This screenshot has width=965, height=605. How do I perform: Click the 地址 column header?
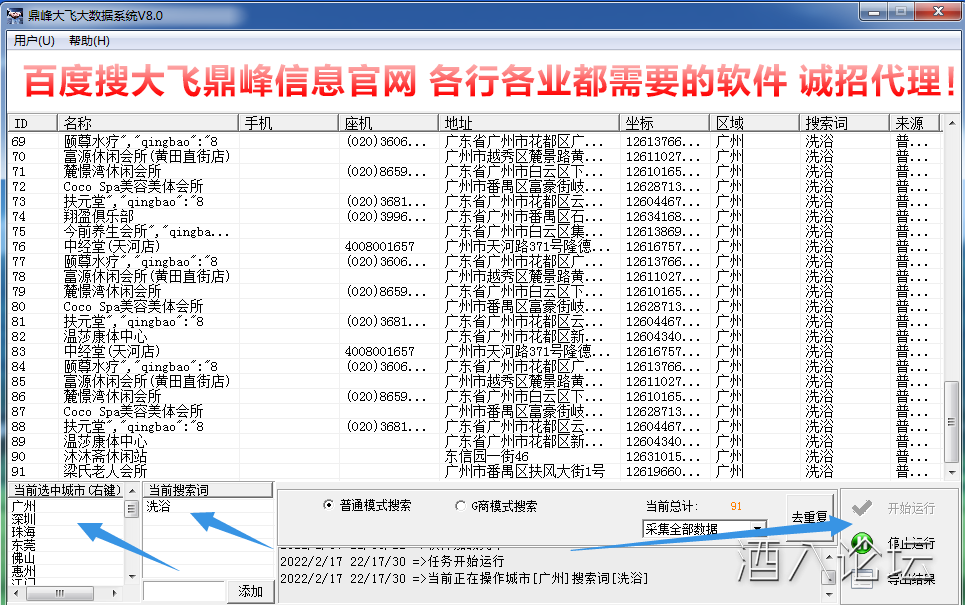click(x=528, y=123)
